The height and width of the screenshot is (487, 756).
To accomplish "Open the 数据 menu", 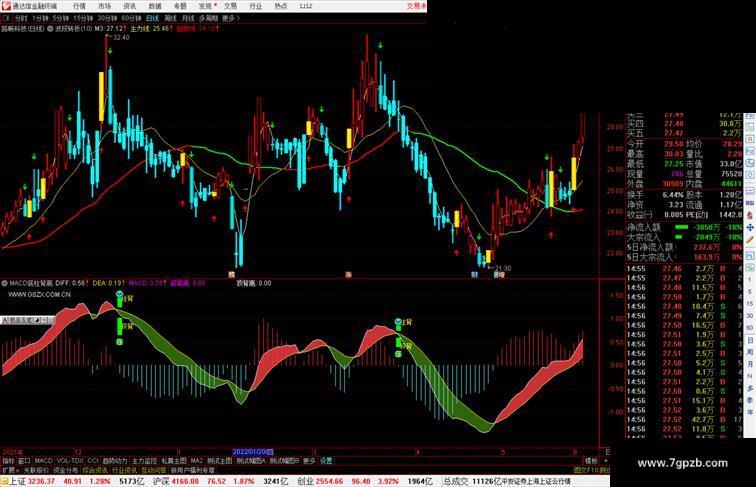I will click(155, 6).
